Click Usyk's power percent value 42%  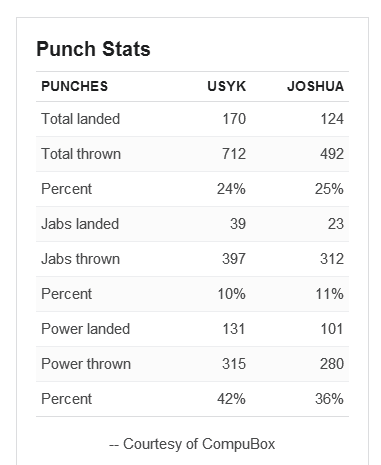coord(231,399)
